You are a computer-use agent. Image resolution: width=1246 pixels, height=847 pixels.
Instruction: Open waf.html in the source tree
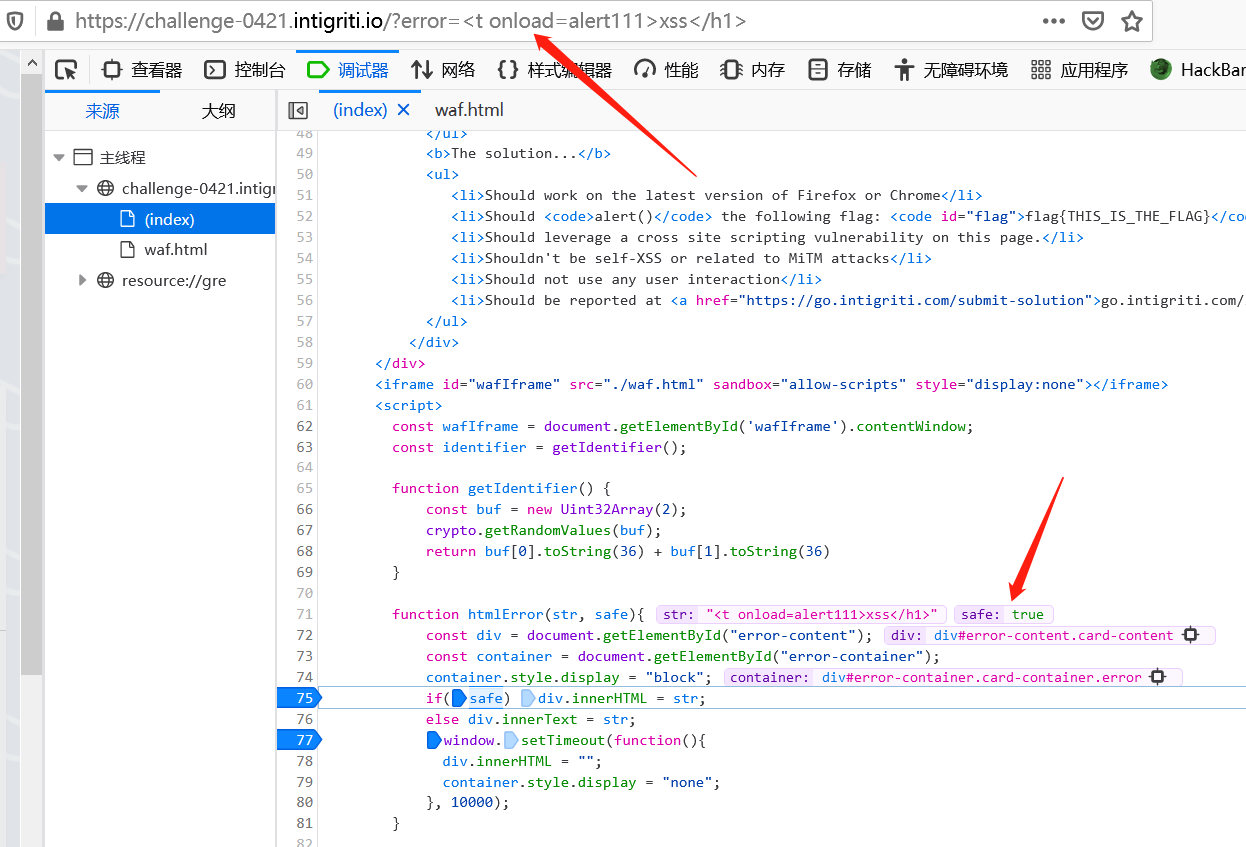pyautogui.click(x=160, y=250)
